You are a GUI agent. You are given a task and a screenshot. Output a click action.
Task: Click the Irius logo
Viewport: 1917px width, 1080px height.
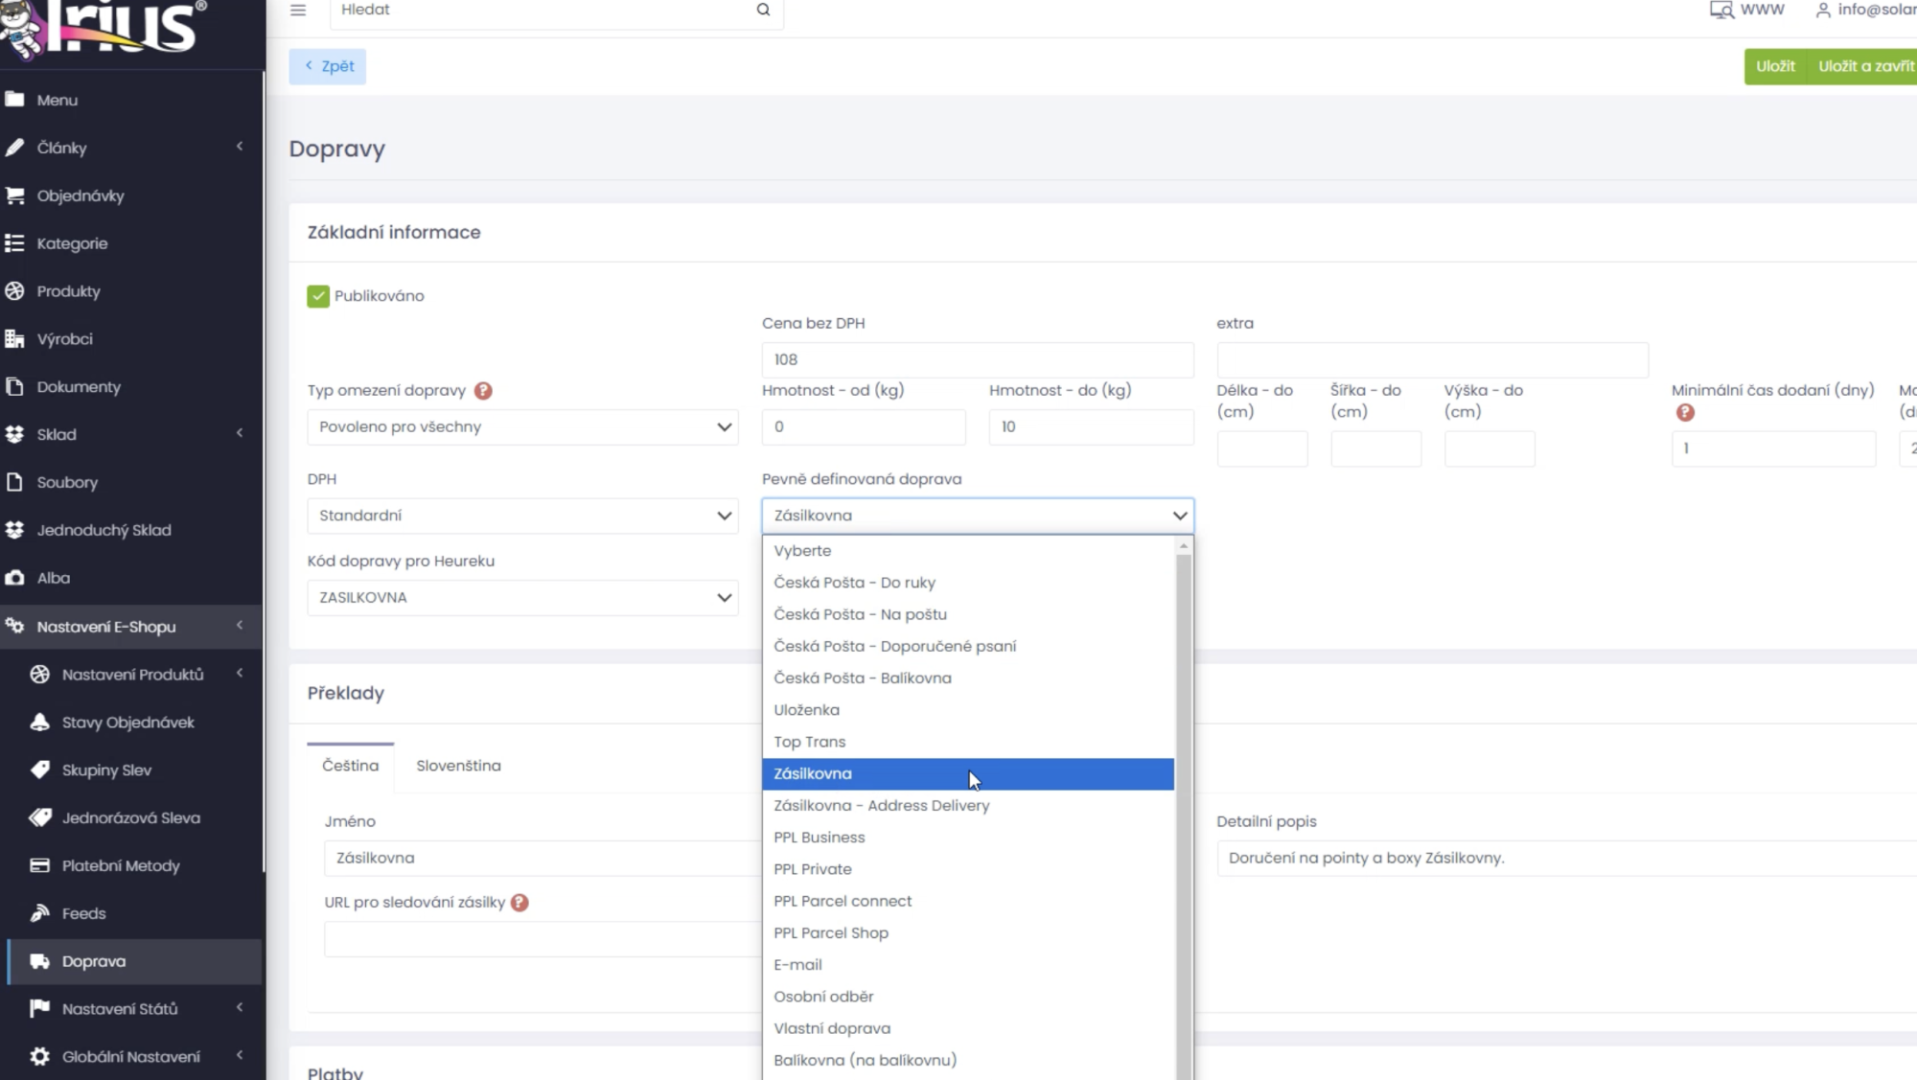pos(105,28)
